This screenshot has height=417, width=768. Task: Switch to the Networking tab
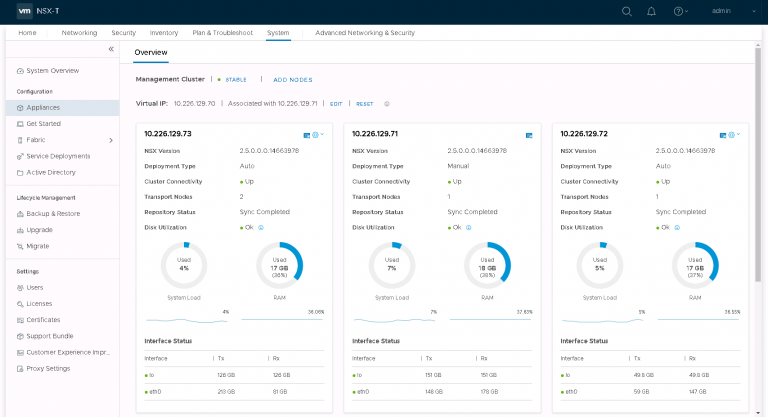coord(79,33)
